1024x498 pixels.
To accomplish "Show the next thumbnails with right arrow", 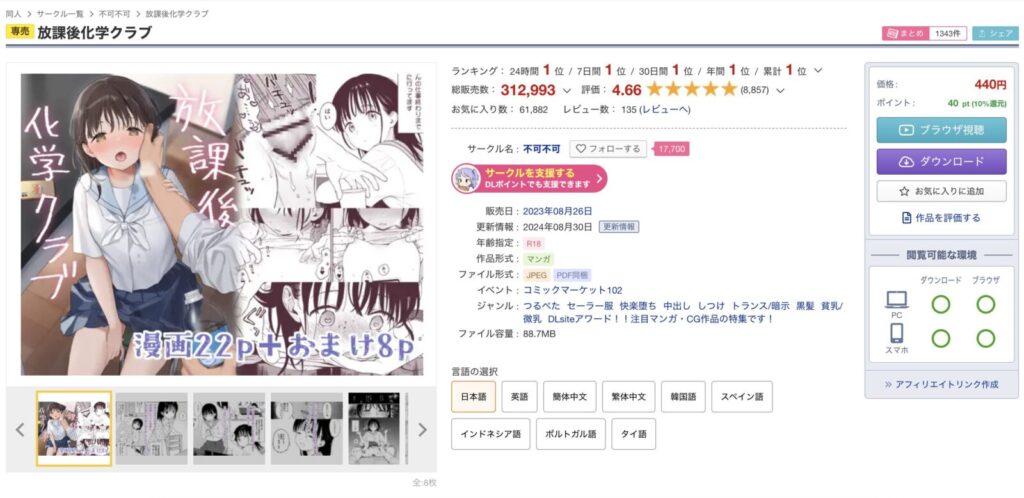I will (x=423, y=429).
